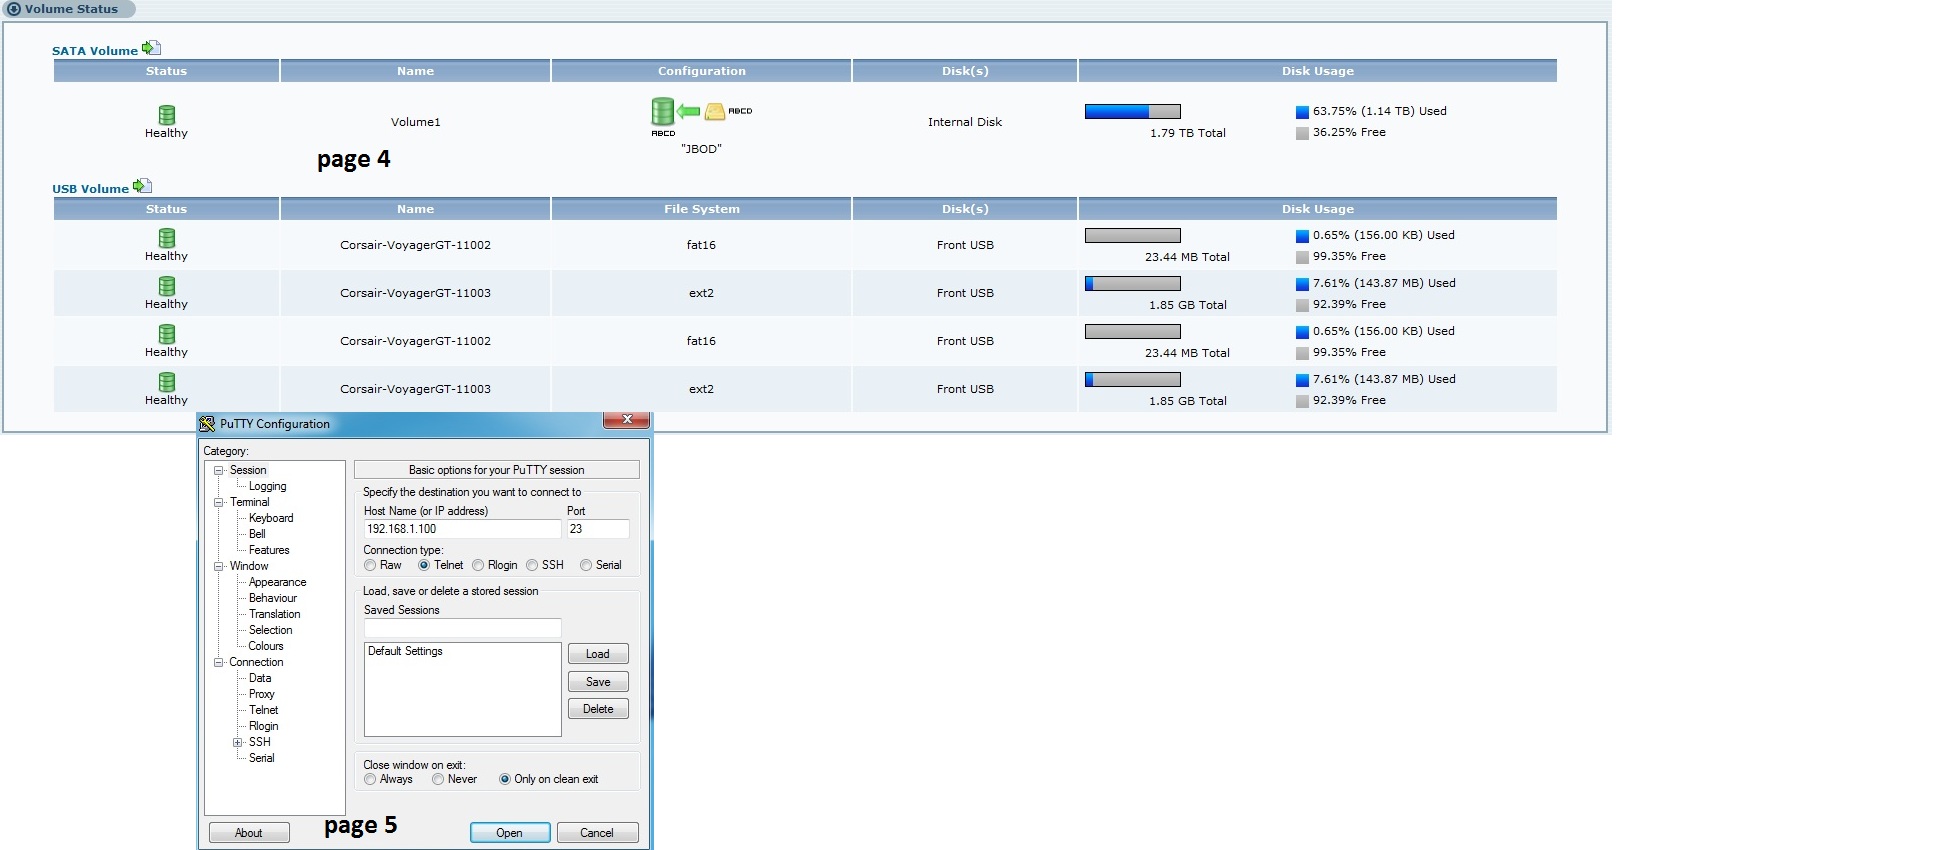Click the About button
The height and width of the screenshot is (850, 1950).
(x=249, y=833)
